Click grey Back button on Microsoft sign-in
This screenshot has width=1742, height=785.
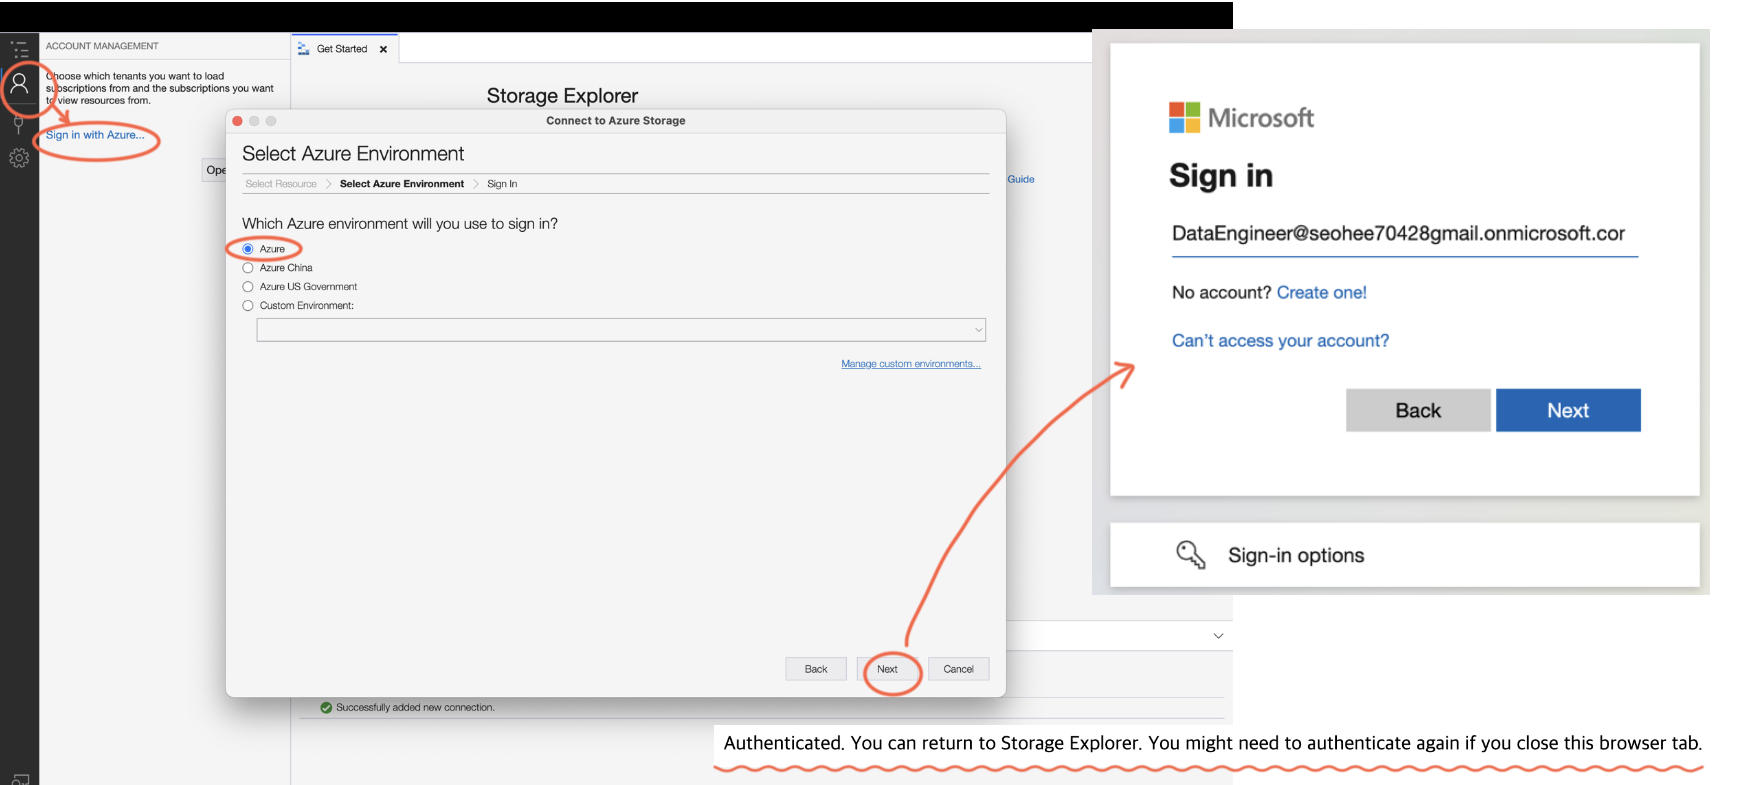coord(1418,410)
